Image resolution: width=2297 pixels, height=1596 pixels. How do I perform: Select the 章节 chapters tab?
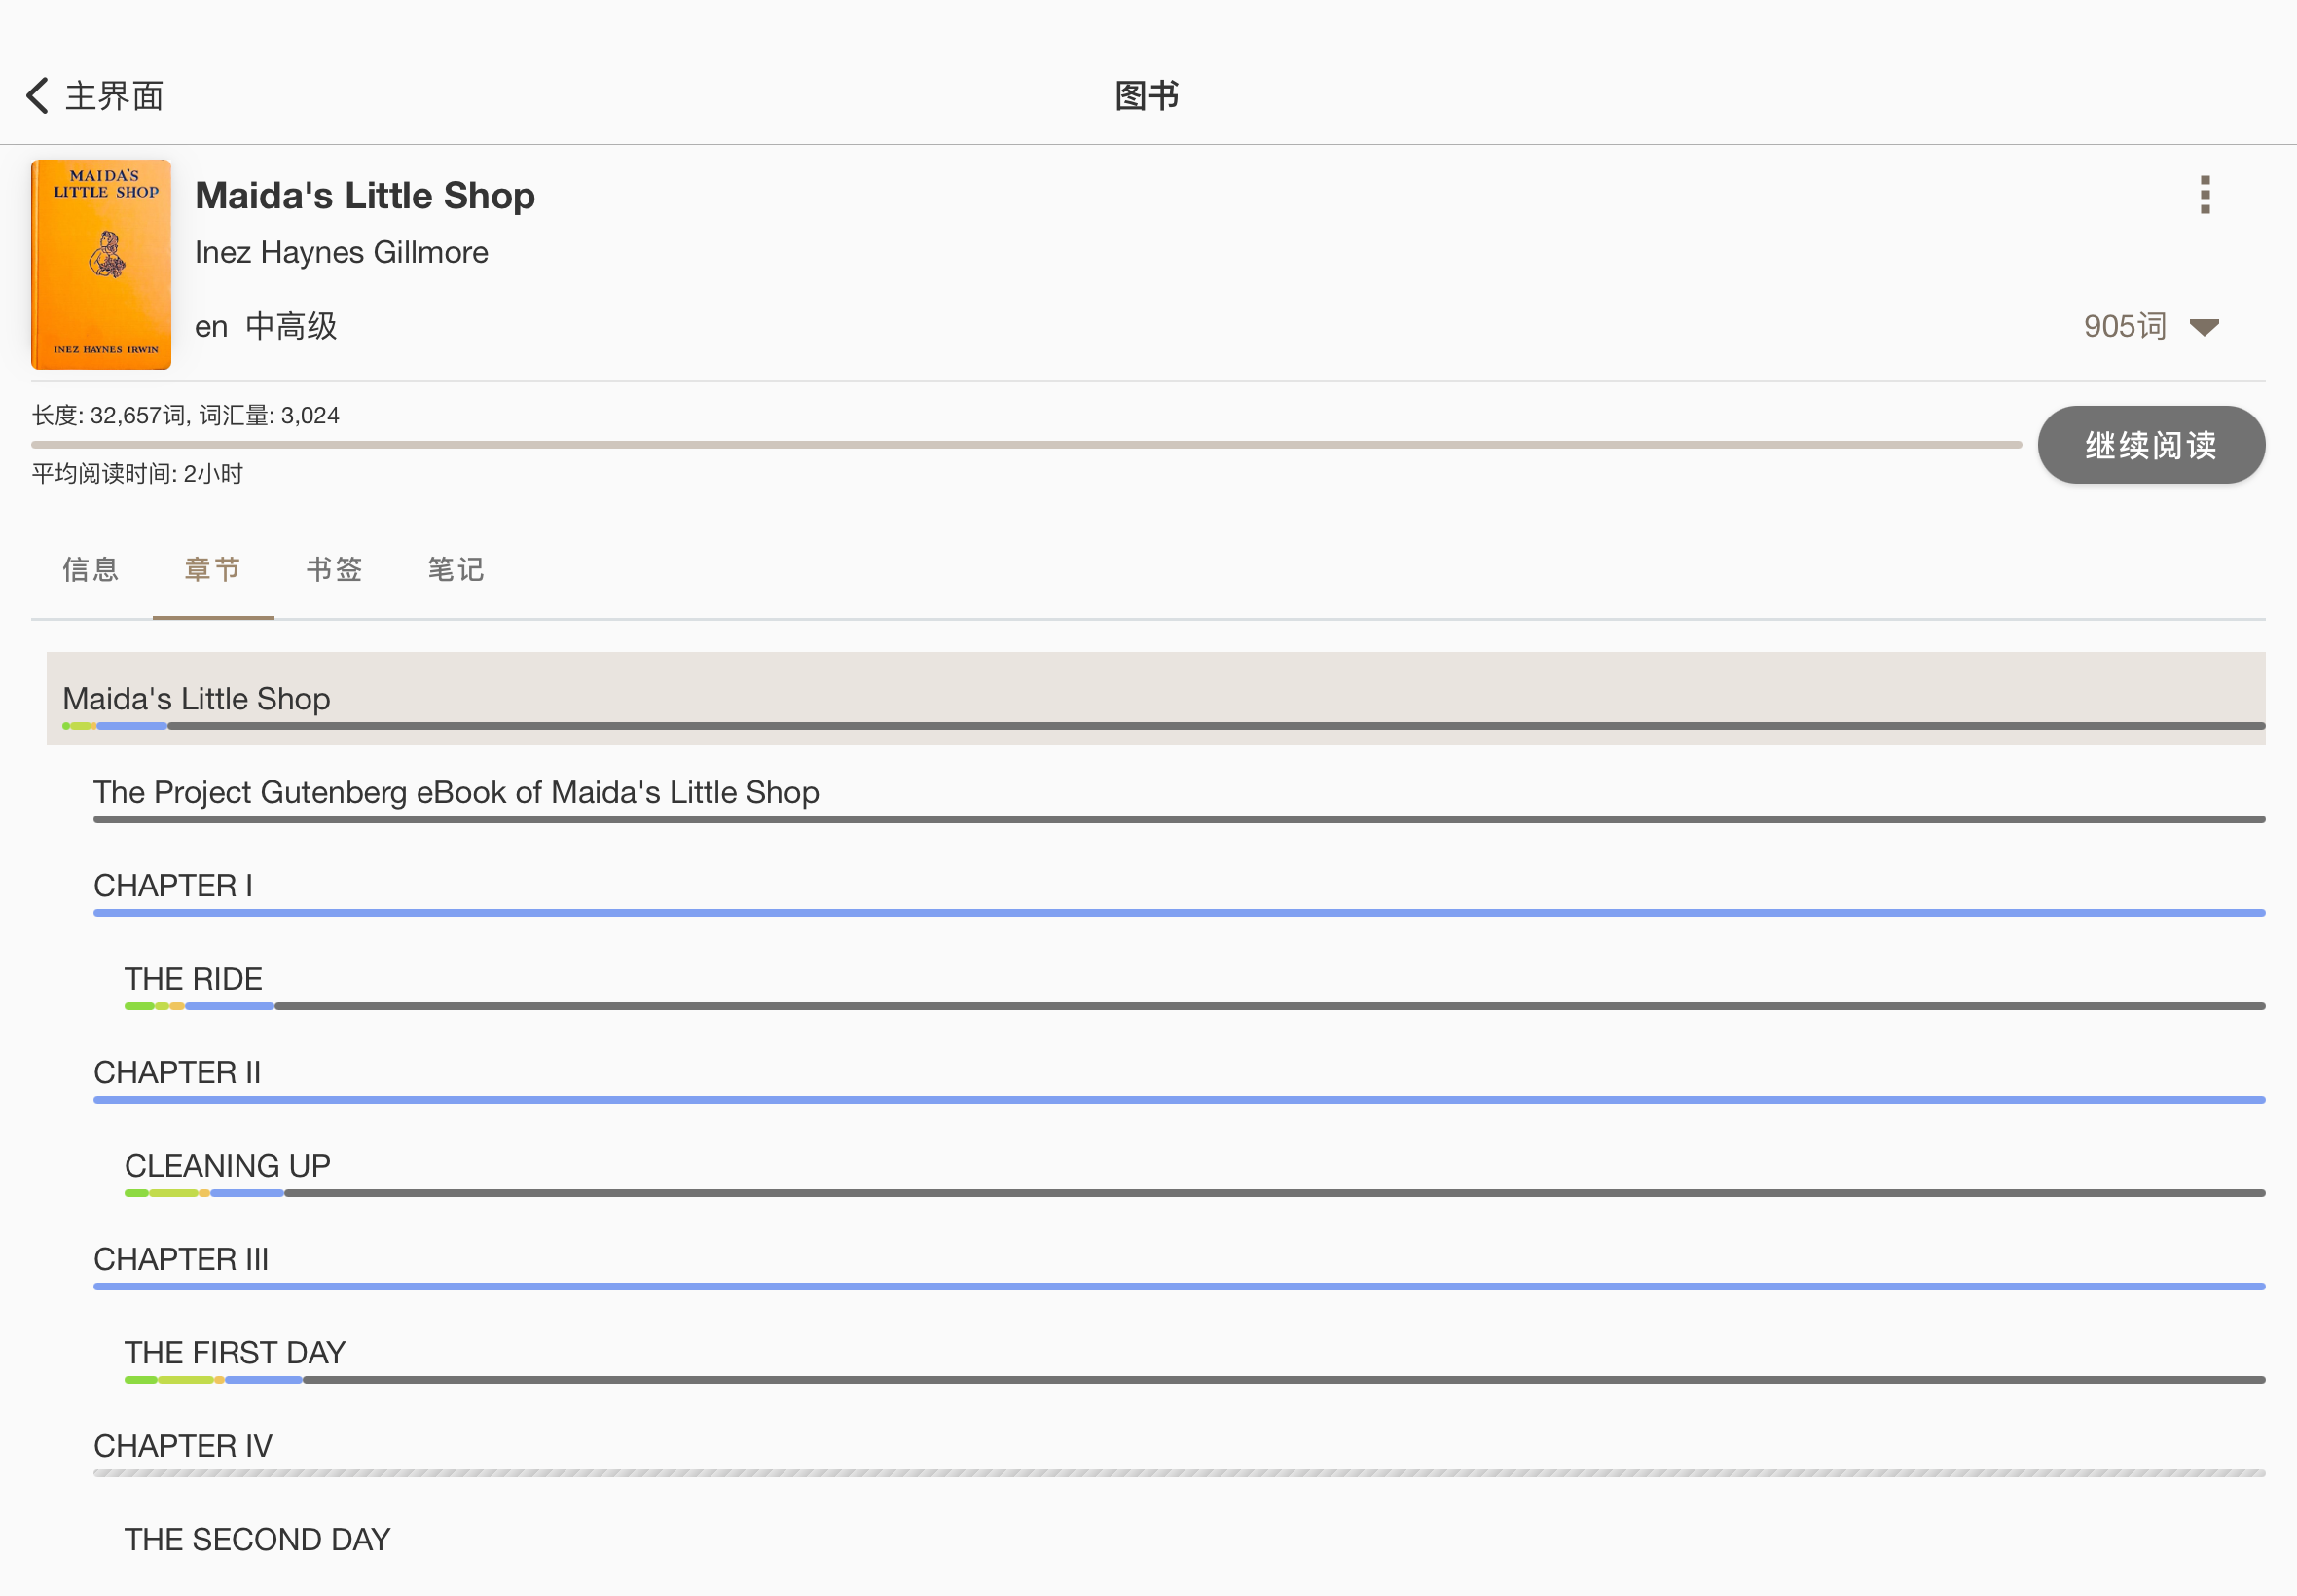(213, 568)
